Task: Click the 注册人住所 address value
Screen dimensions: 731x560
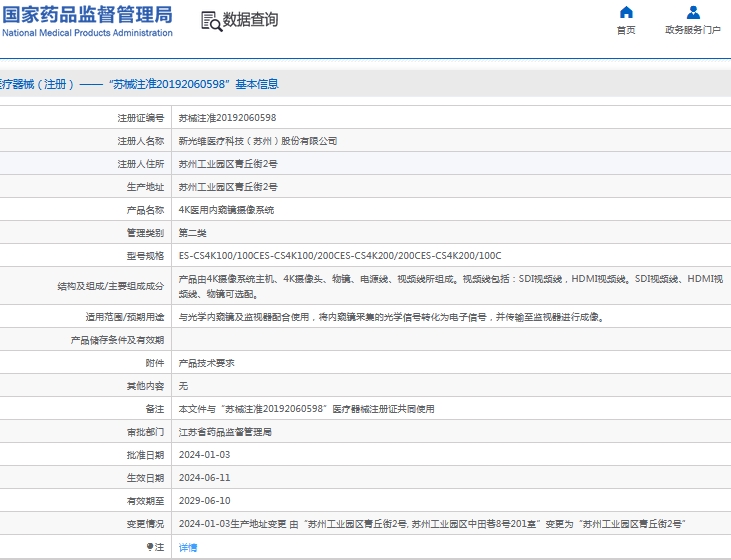Action: tap(228, 164)
